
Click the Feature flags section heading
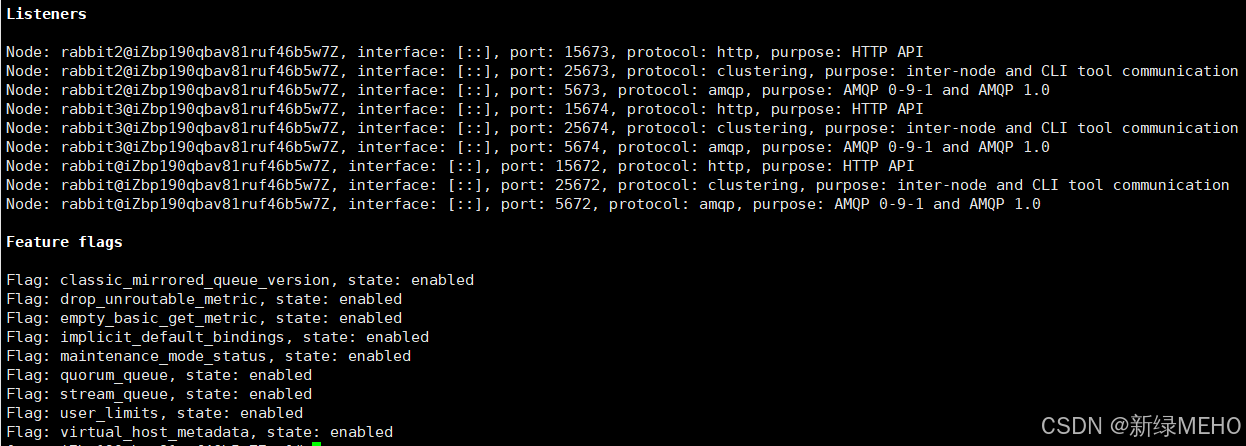point(64,242)
